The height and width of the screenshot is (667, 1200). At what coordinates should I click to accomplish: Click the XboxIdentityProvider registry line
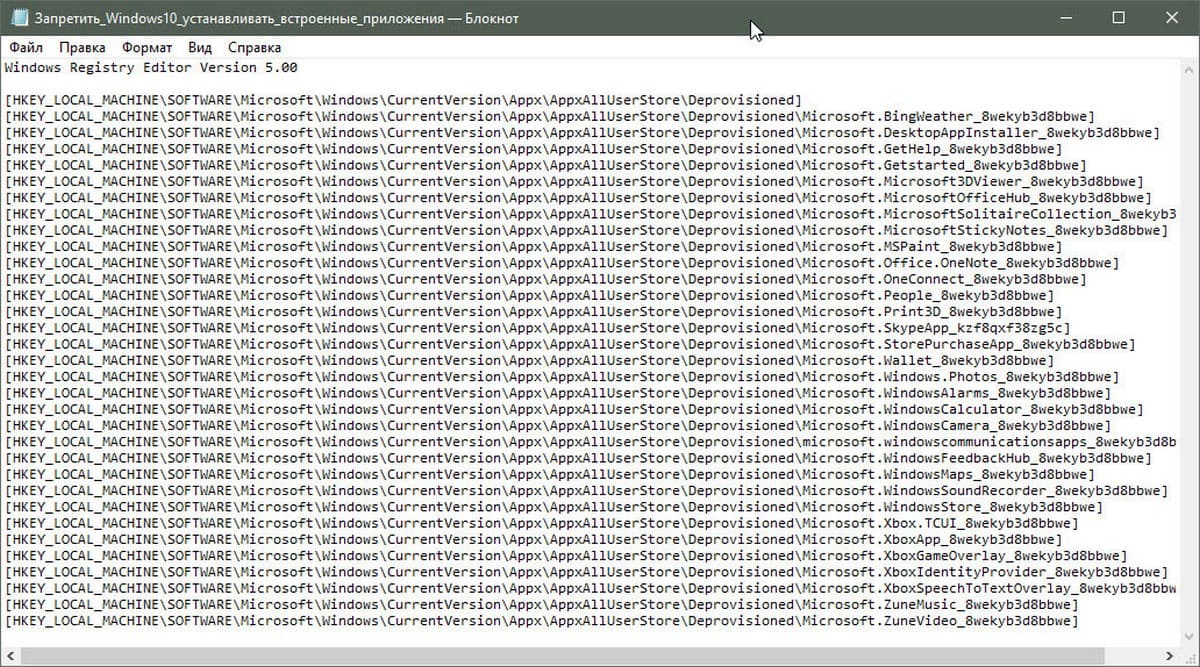click(x=586, y=571)
